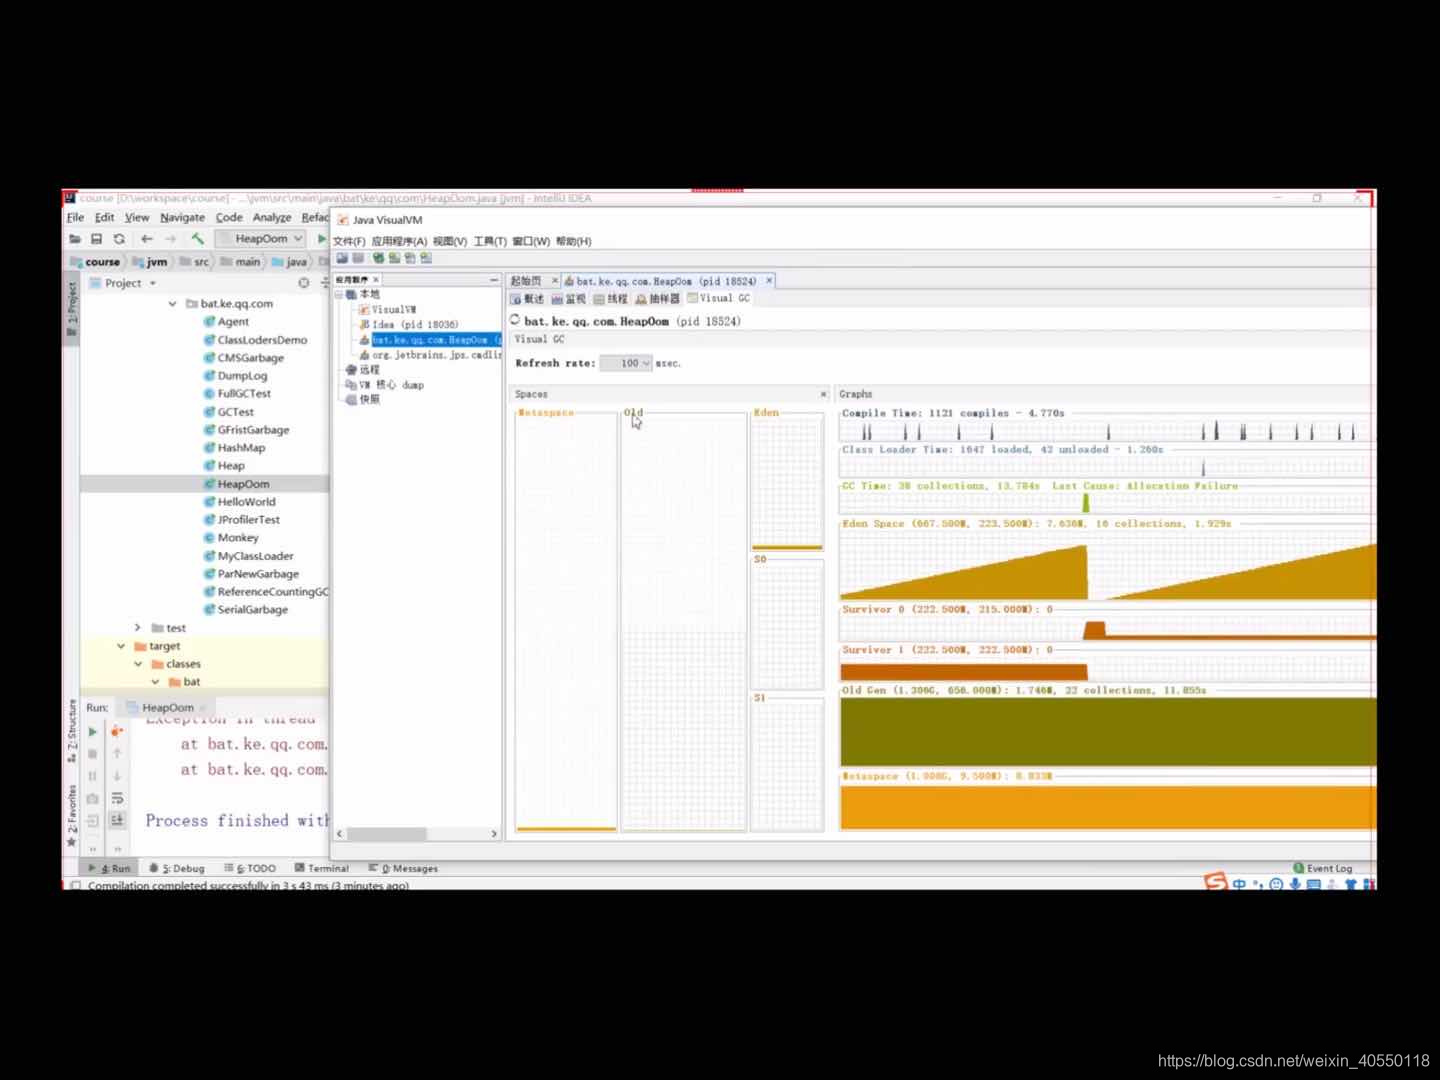
Task: Open the 6: TODO tool window
Action: tap(250, 868)
